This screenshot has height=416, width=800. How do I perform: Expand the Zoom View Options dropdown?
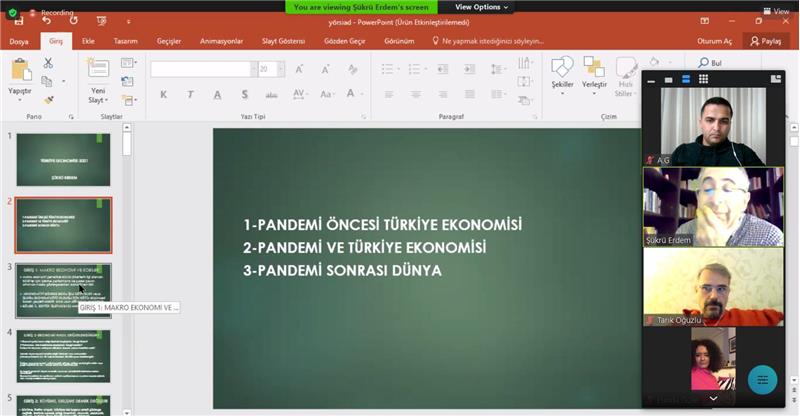[482, 7]
